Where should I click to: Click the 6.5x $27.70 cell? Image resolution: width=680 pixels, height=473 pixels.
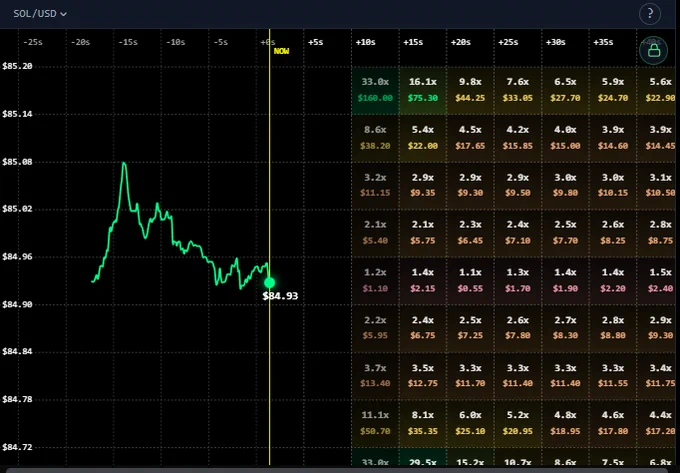(x=565, y=90)
